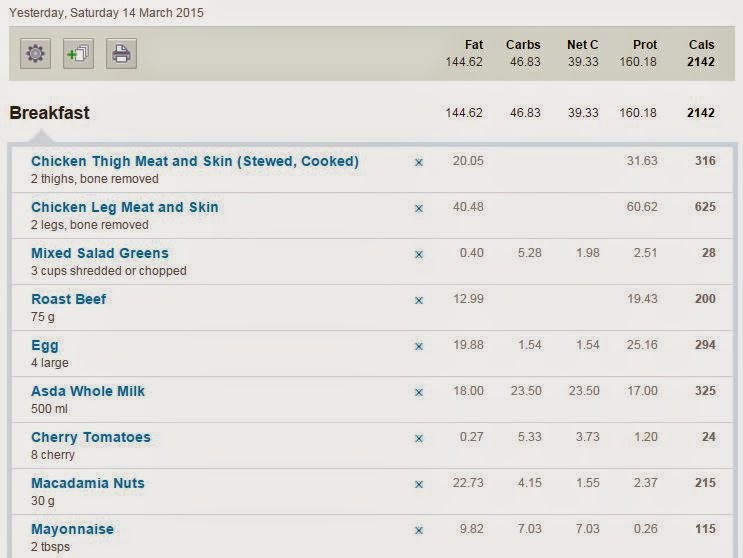The height and width of the screenshot is (558, 743).
Task: Click Chicken Leg calories value 625
Action: point(705,207)
